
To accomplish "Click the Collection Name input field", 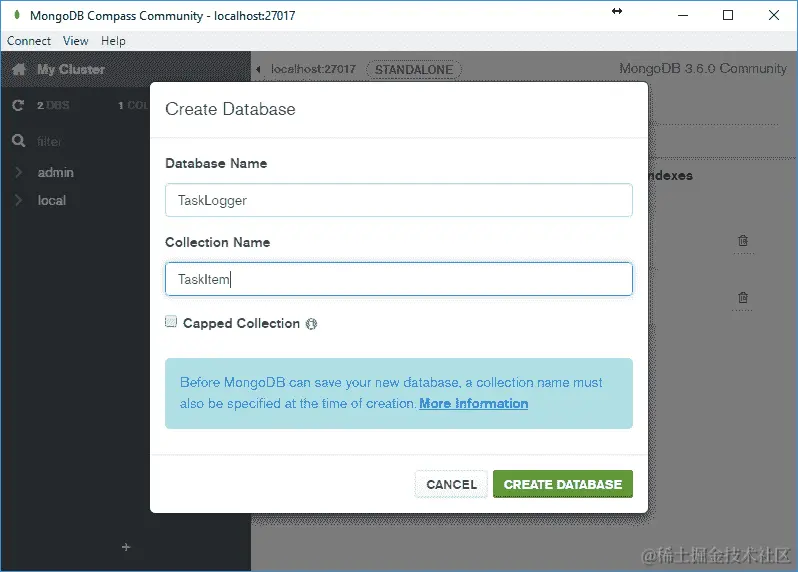I will (x=399, y=279).
